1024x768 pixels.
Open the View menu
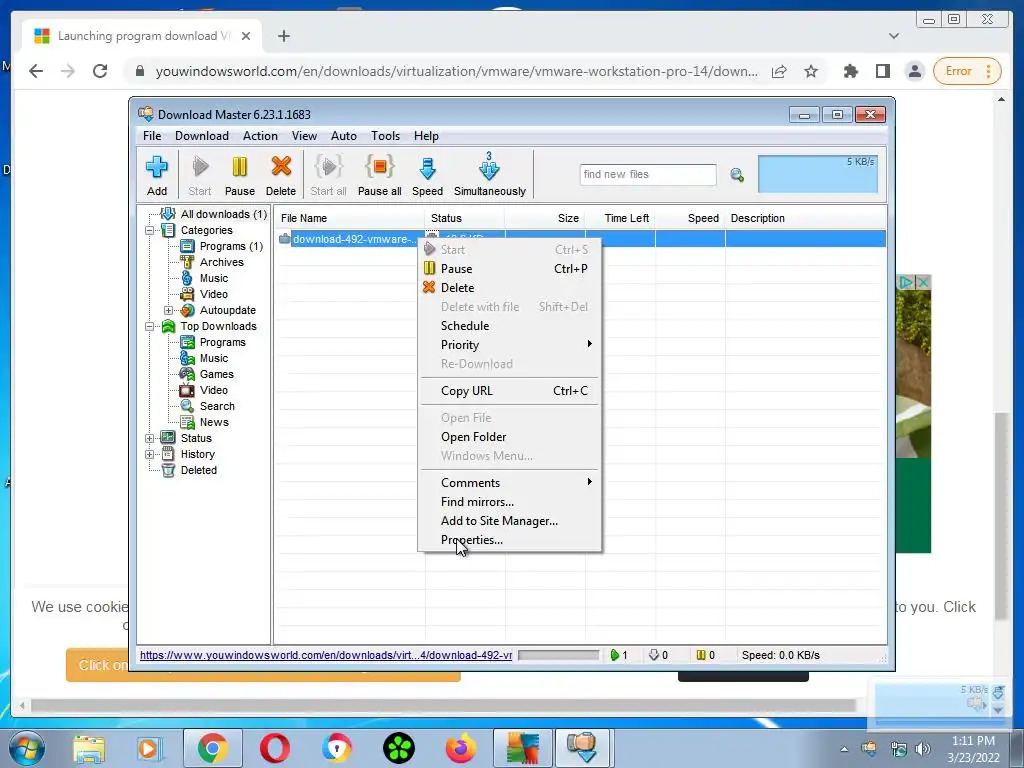pyautogui.click(x=304, y=136)
